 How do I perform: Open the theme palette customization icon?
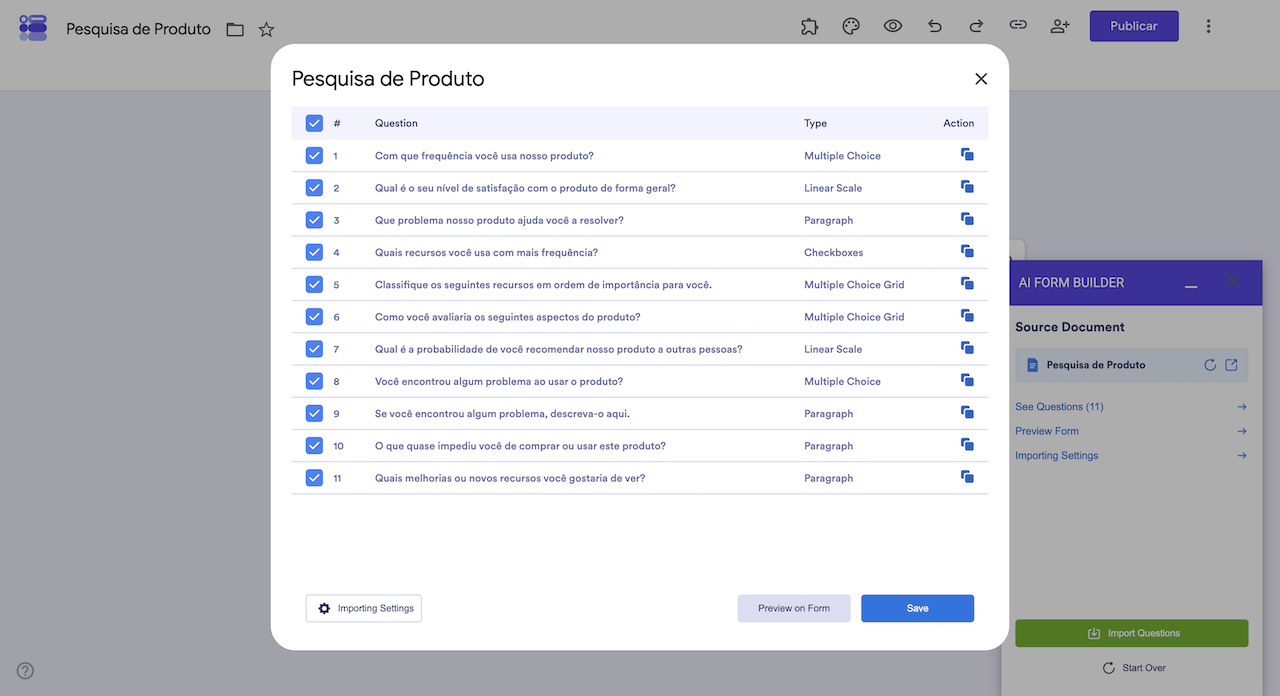click(x=851, y=26)
